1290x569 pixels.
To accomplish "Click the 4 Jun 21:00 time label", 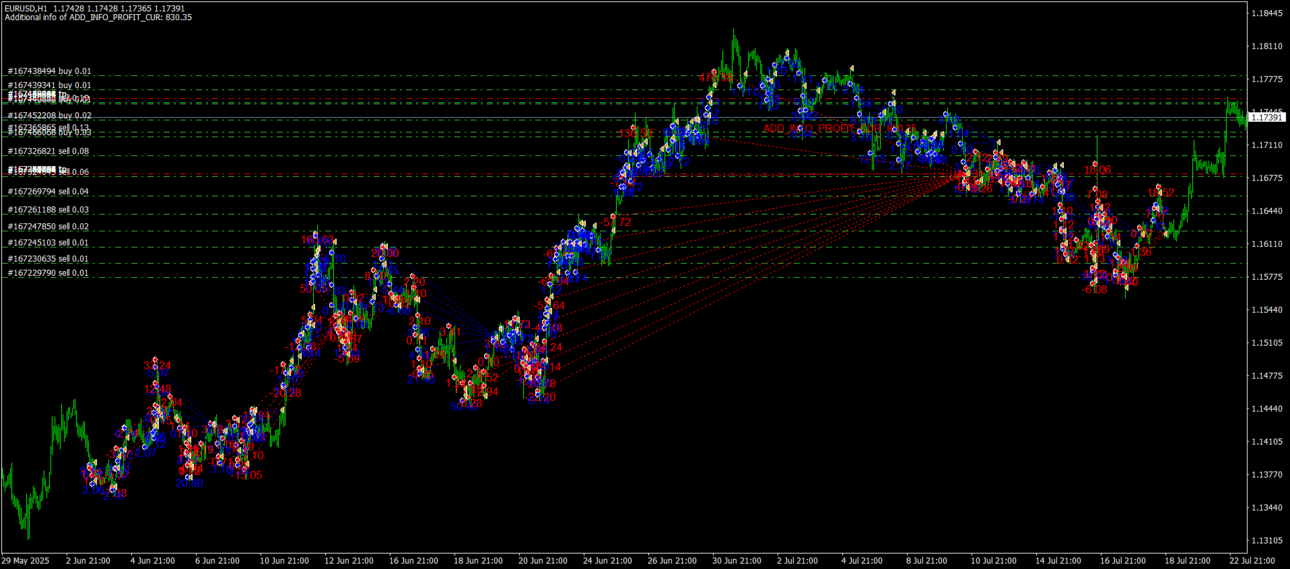I will tap(153, 560).
